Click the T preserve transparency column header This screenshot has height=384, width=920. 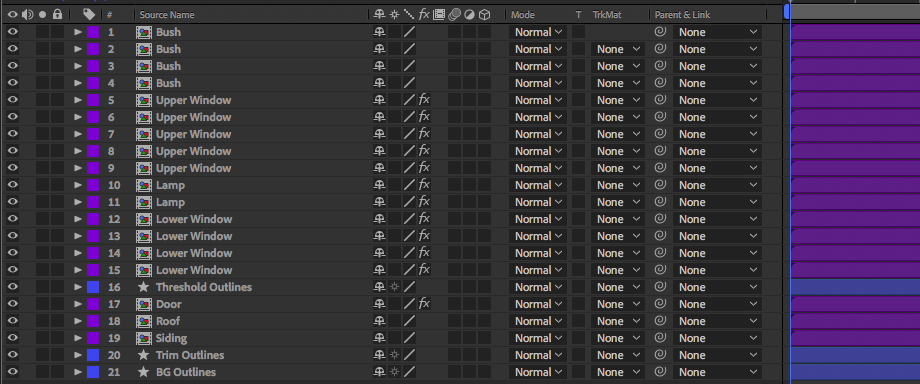click(578, 15)
